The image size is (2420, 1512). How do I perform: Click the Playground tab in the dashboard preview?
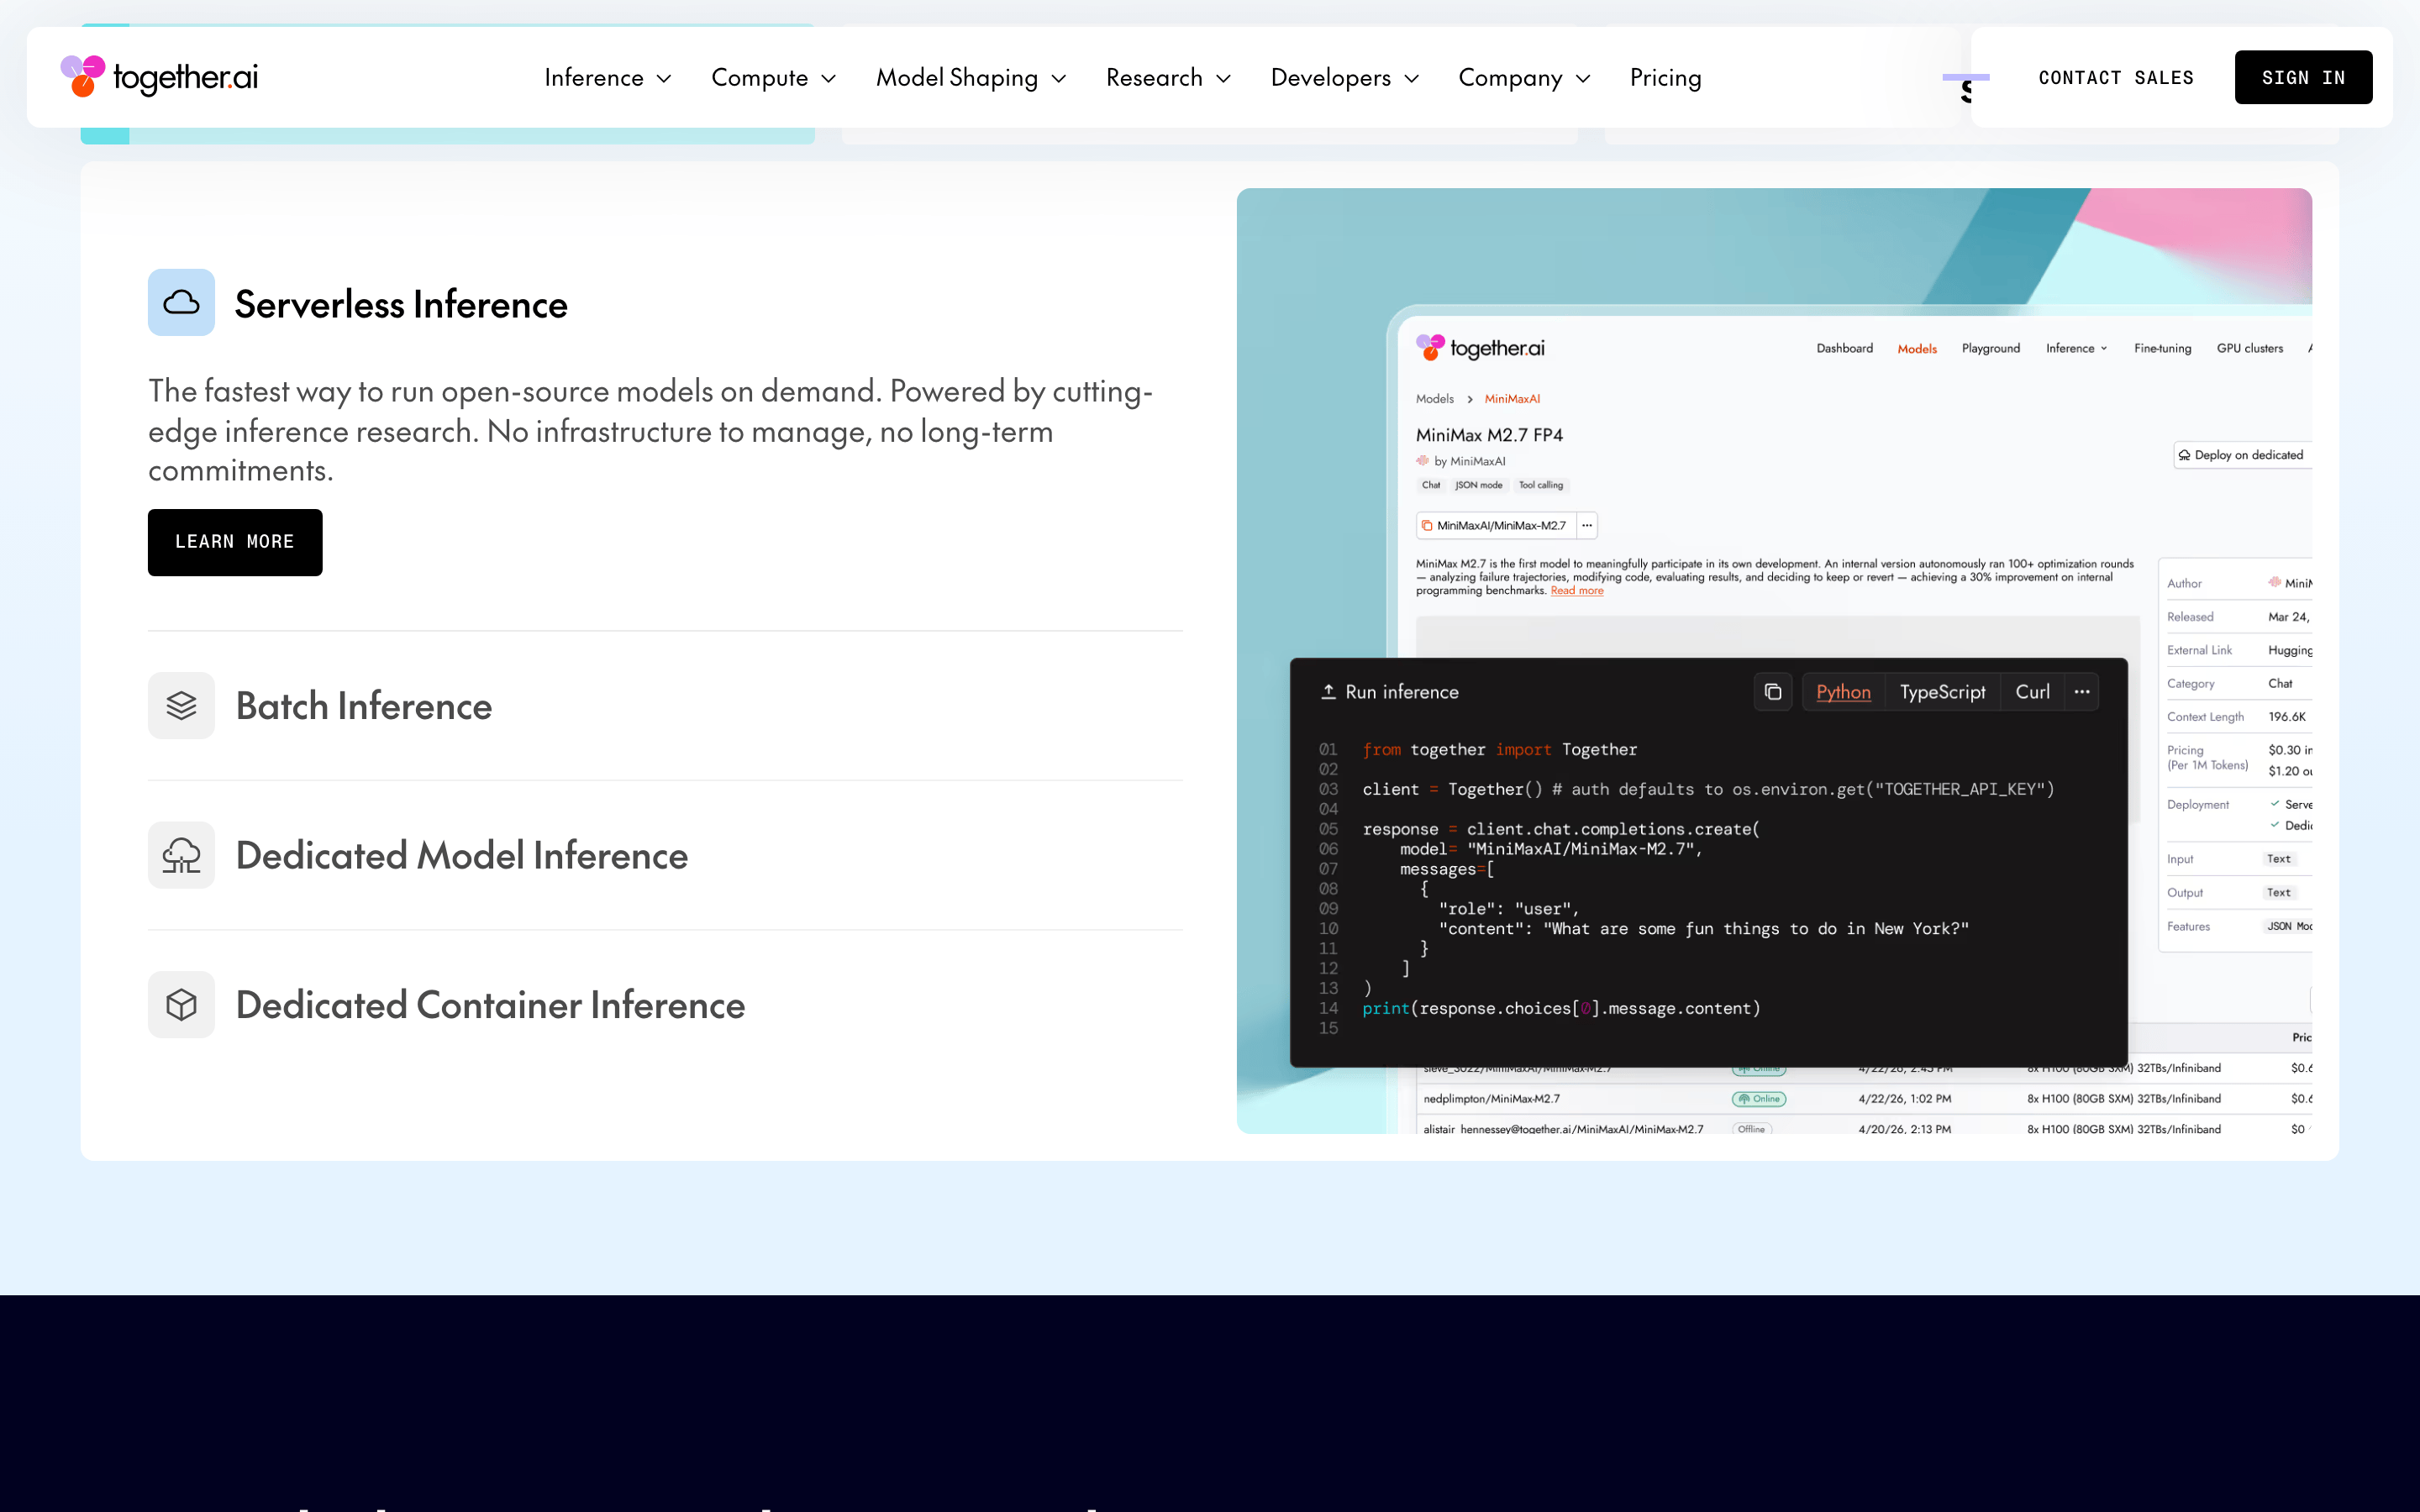1990,348
